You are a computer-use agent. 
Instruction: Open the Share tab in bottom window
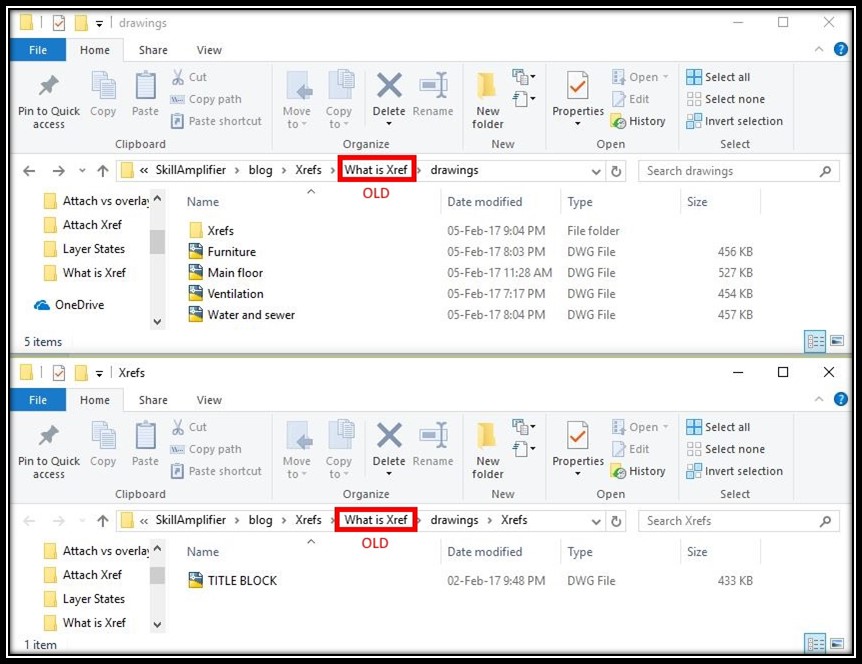tap(153, 400)
